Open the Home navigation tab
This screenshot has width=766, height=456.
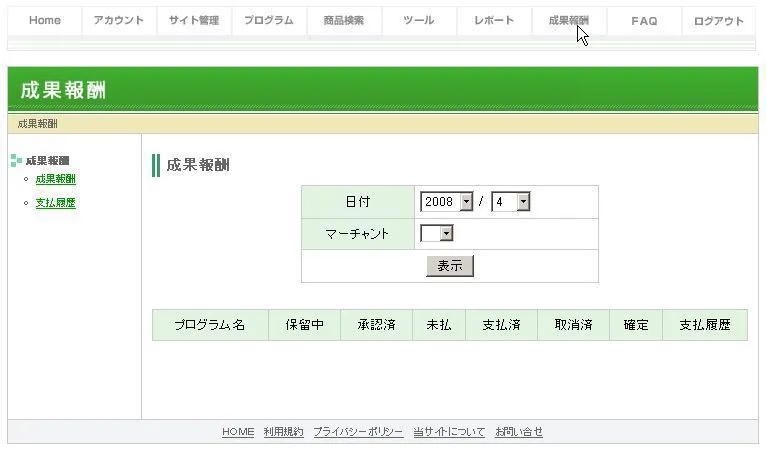[45, 21]
